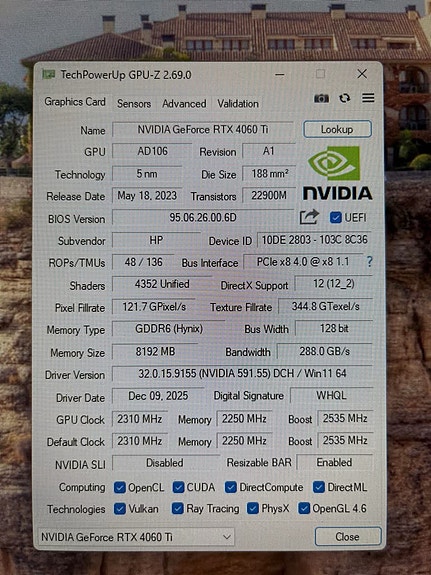Click the Default Clock field 2310 MHz
The width and height of the screenshot is (431, 575).
(x=139, y=441)
